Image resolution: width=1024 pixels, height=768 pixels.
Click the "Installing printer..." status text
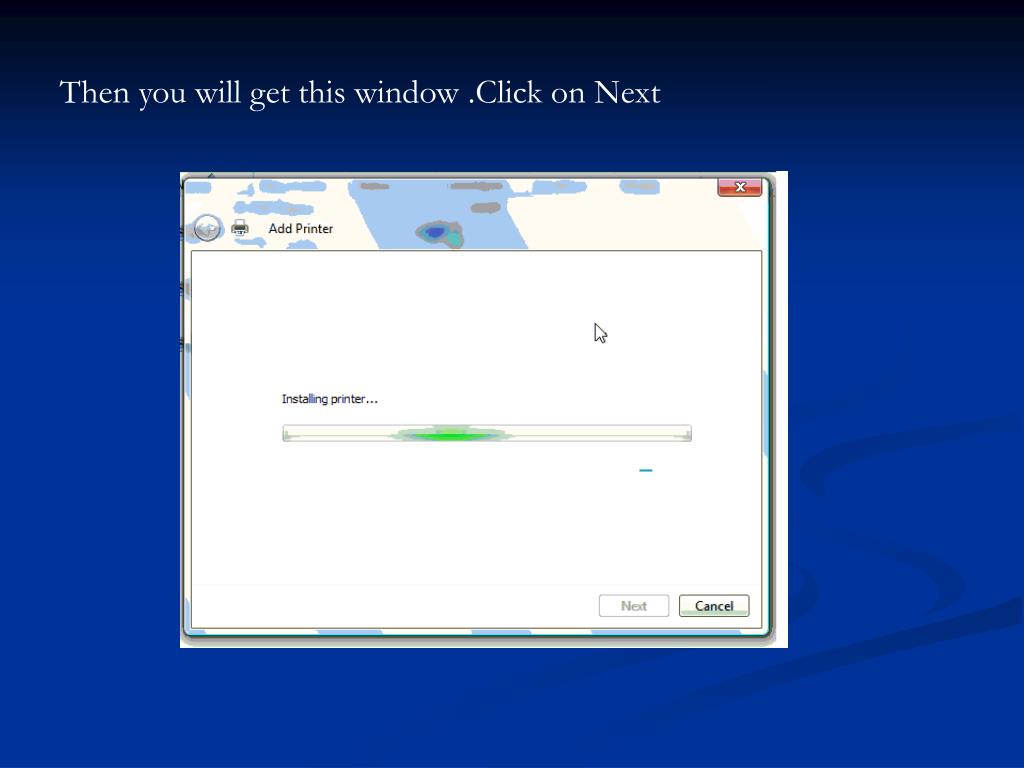click(x=330, y=399)
